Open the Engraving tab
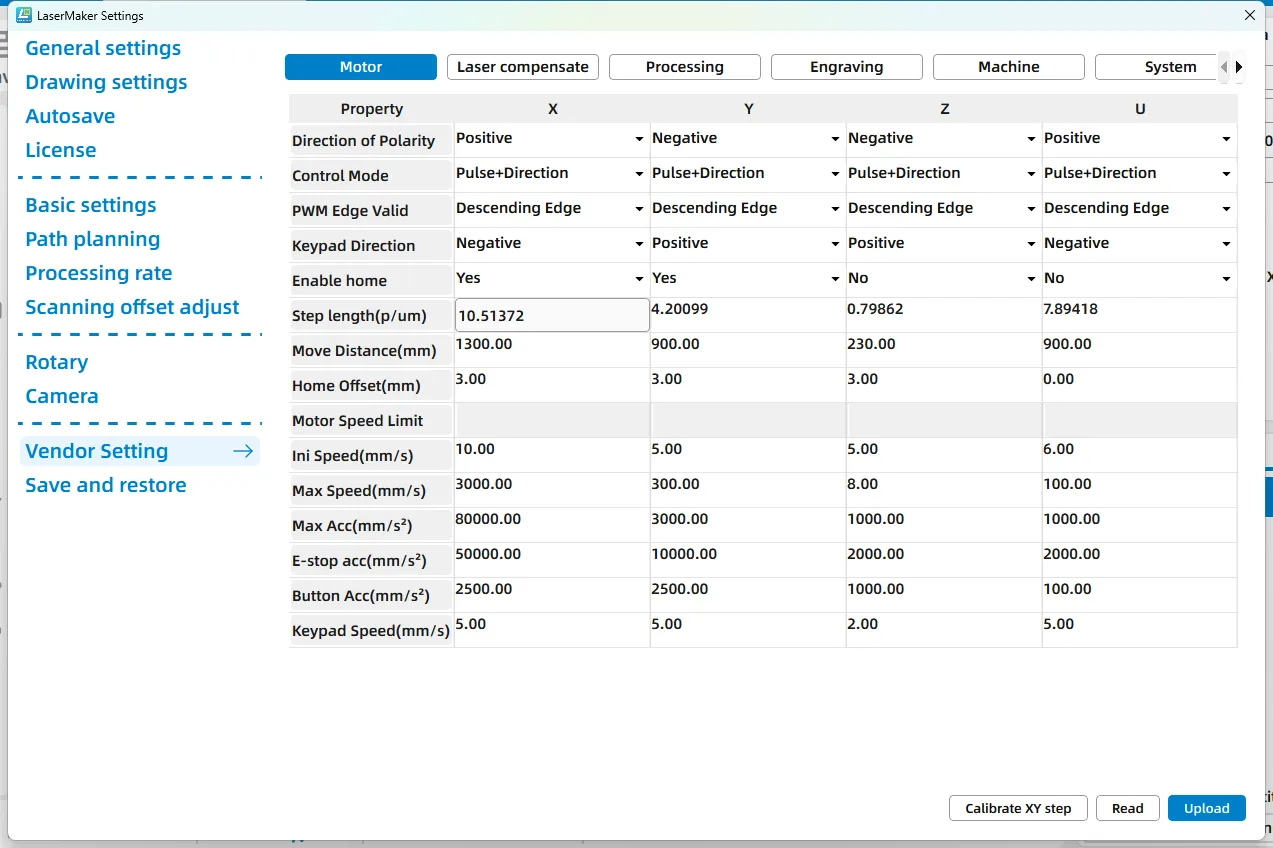The height and width of the screenshot is (848, 1273). [846, 67]
